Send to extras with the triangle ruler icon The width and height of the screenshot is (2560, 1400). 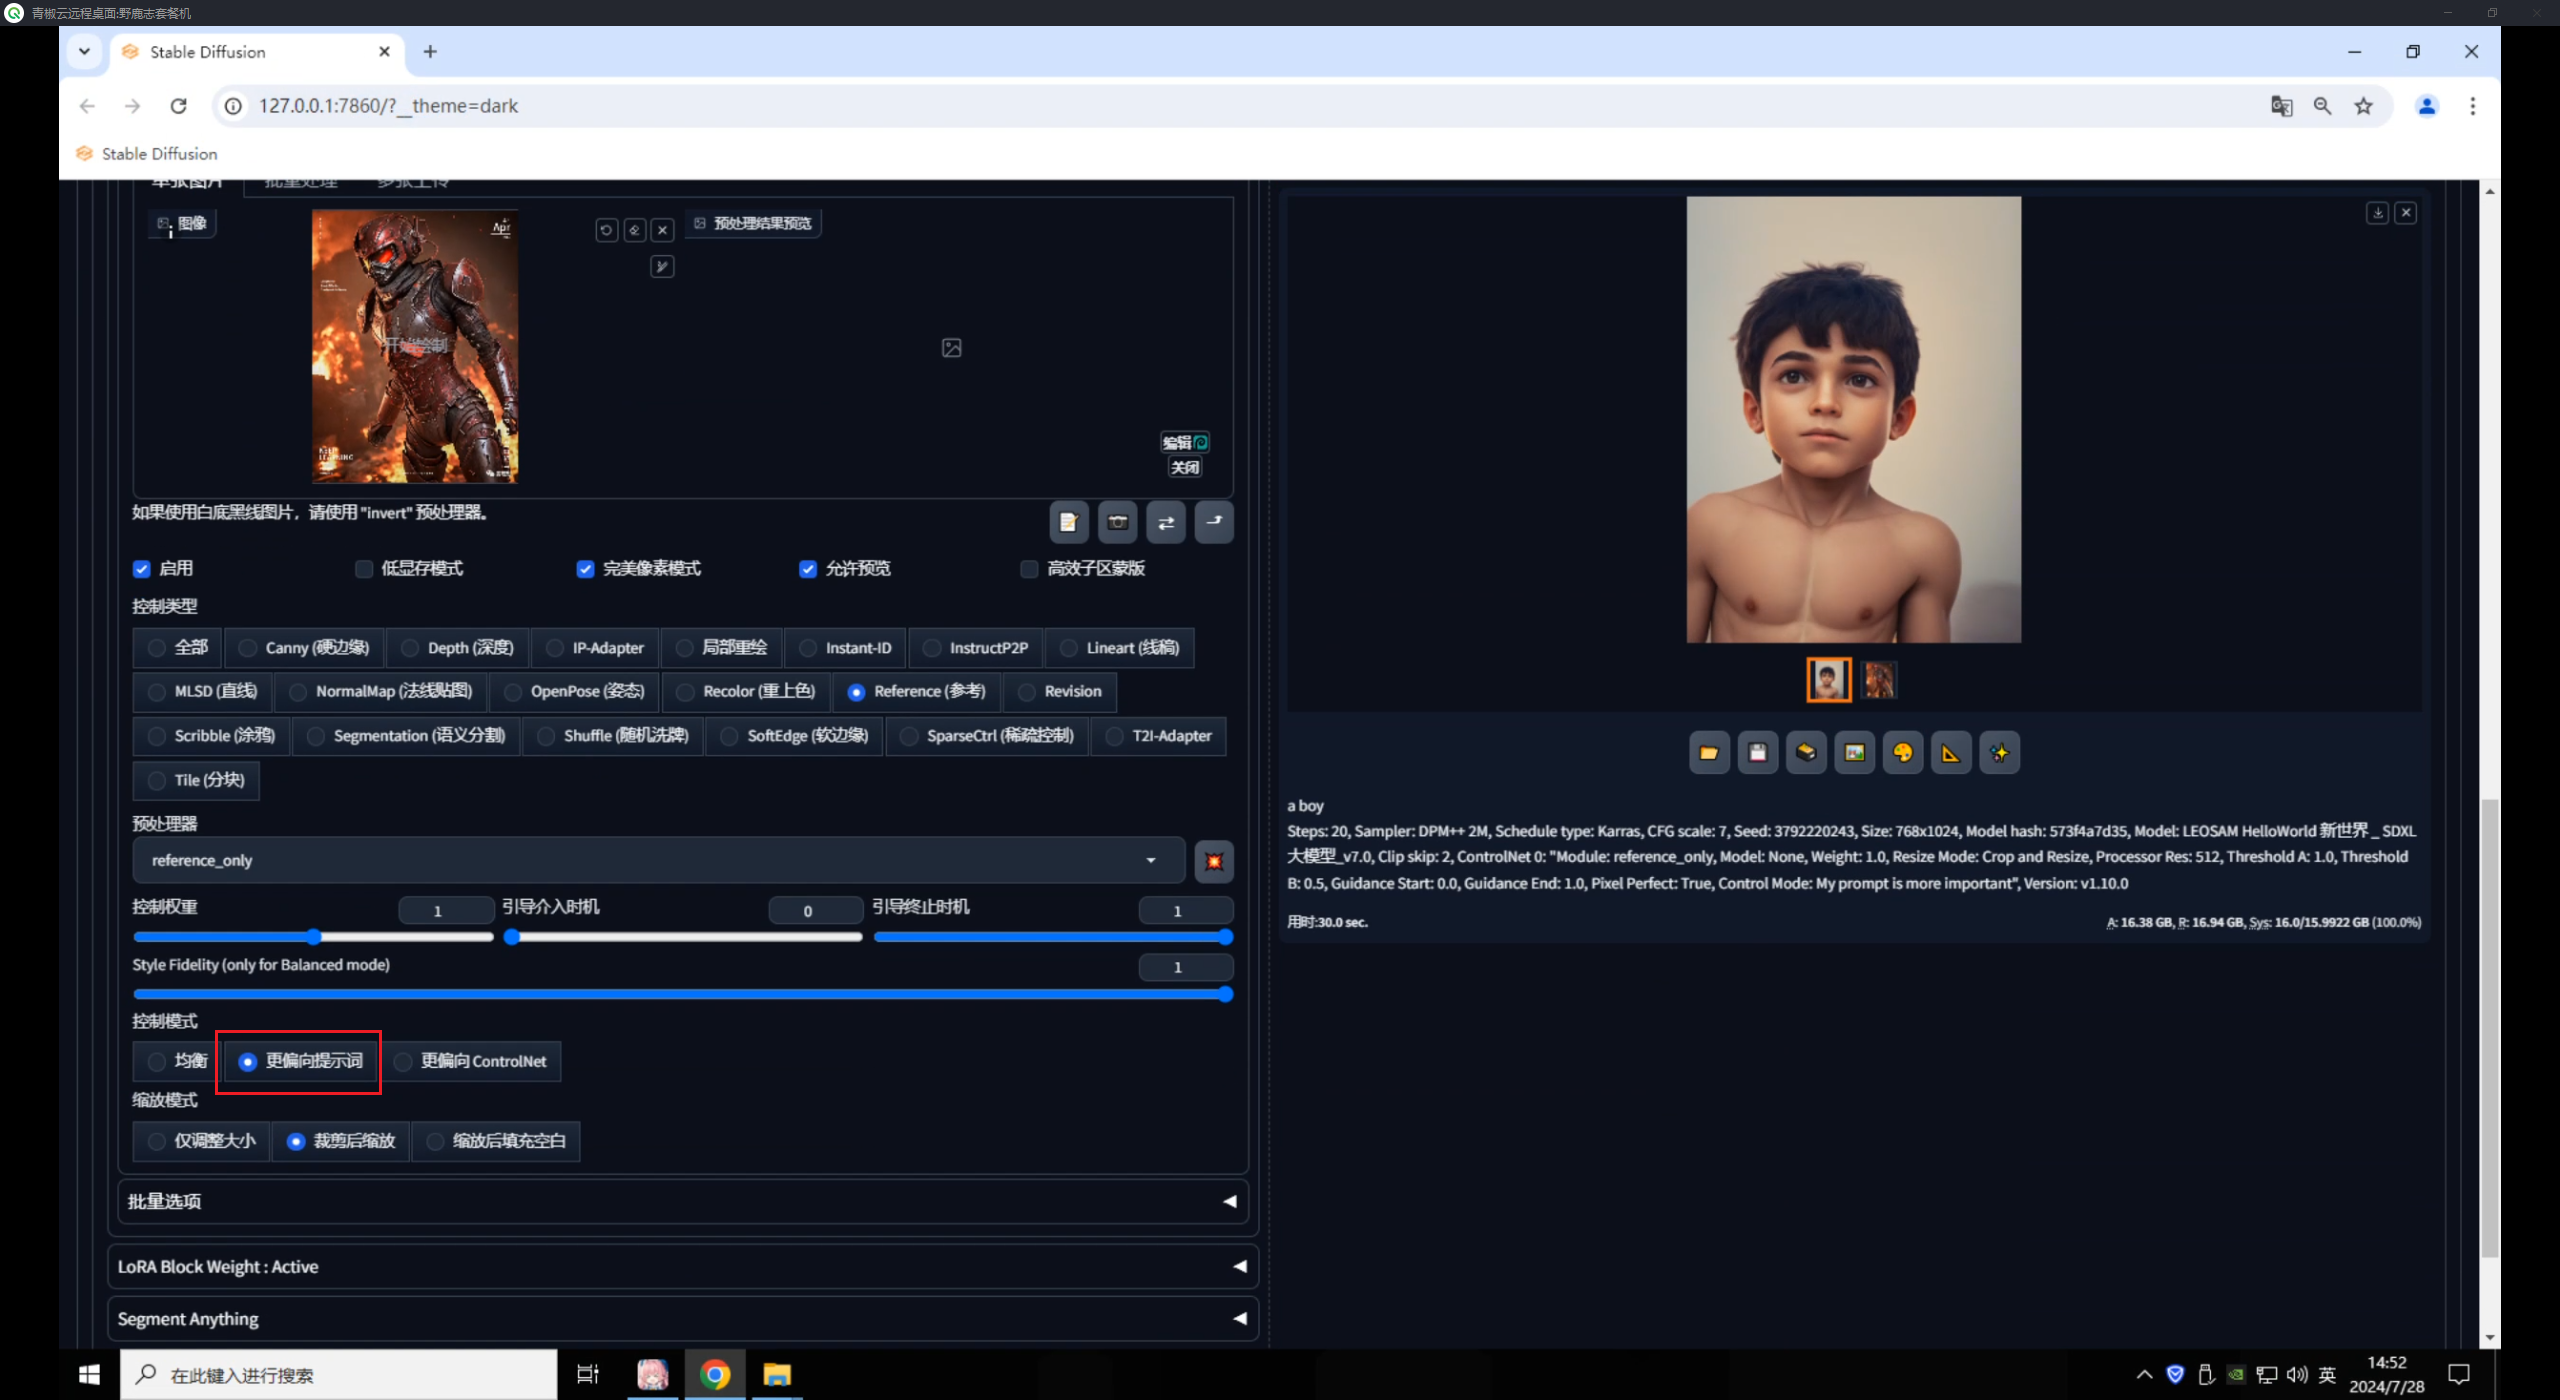click(x=1951, y=753)
